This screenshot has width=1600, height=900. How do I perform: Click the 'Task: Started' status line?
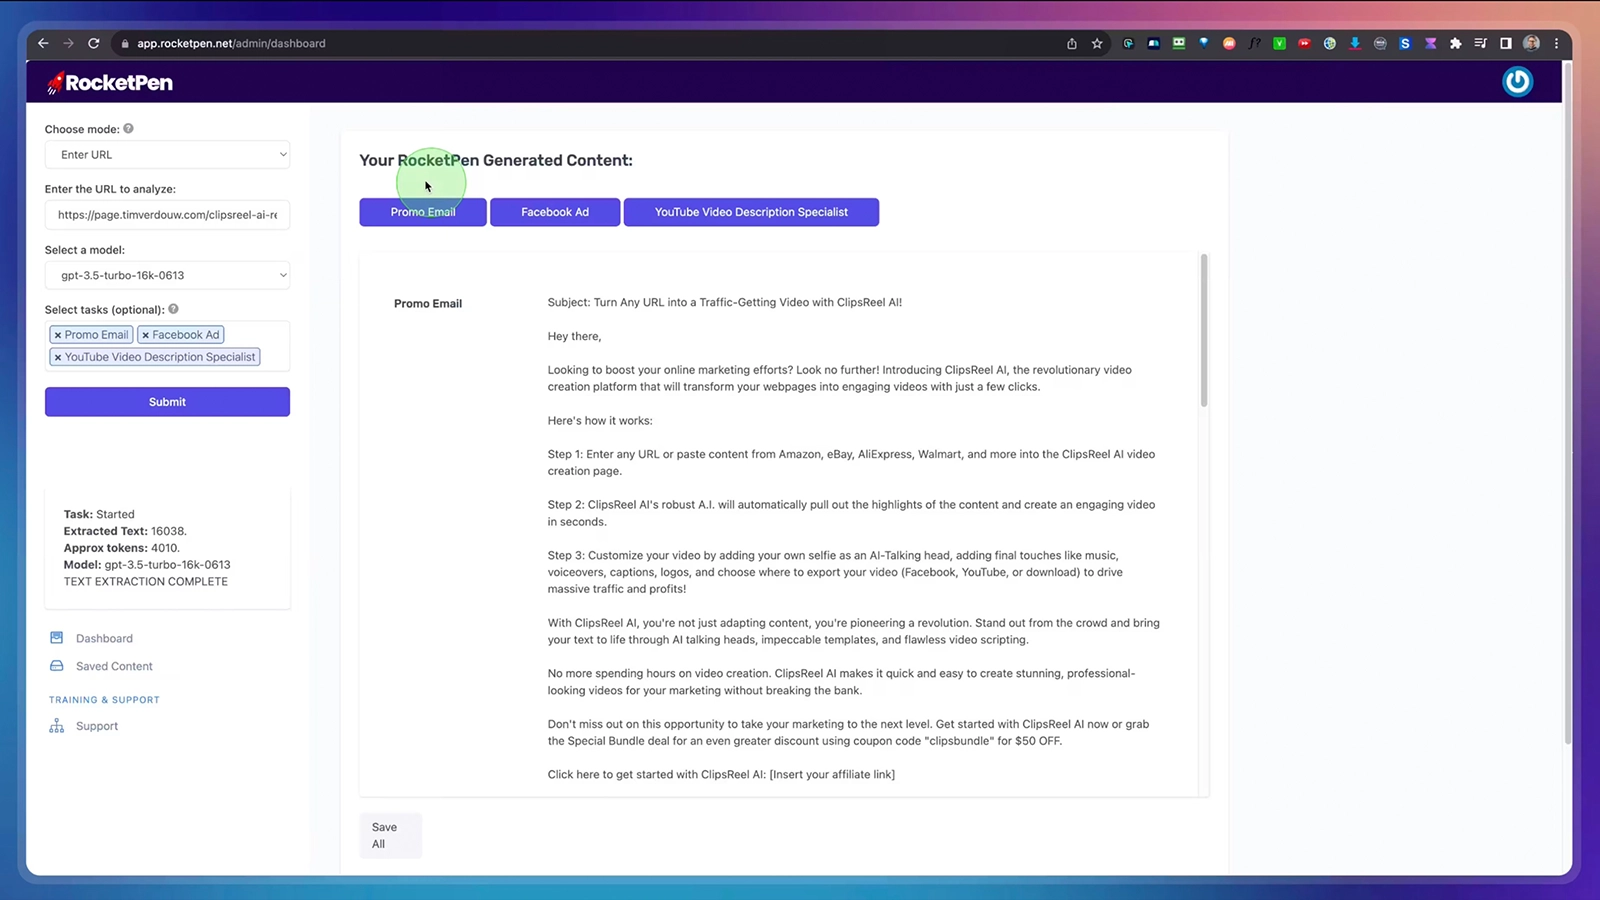click(99, 514)
